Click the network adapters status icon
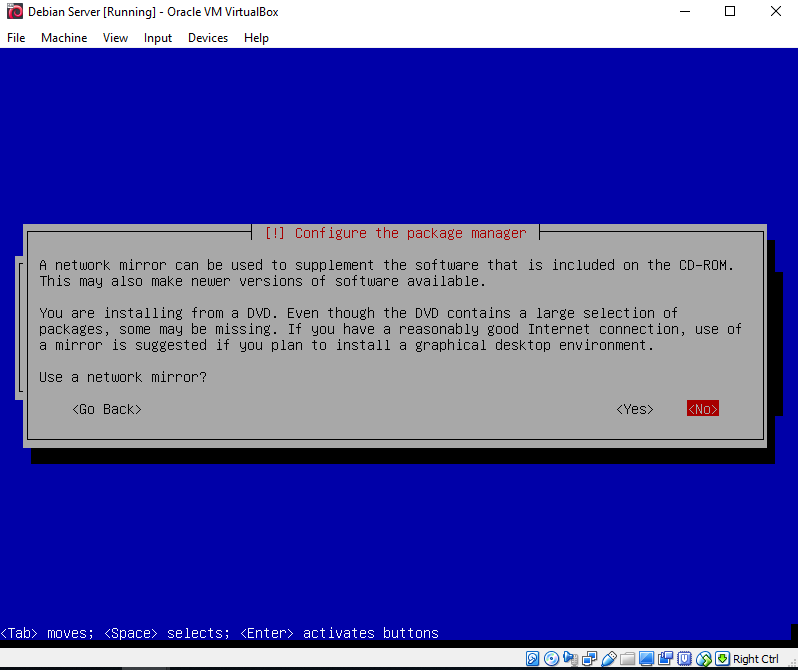The width and height of the screenshot is (798, 670). [590, 659]
